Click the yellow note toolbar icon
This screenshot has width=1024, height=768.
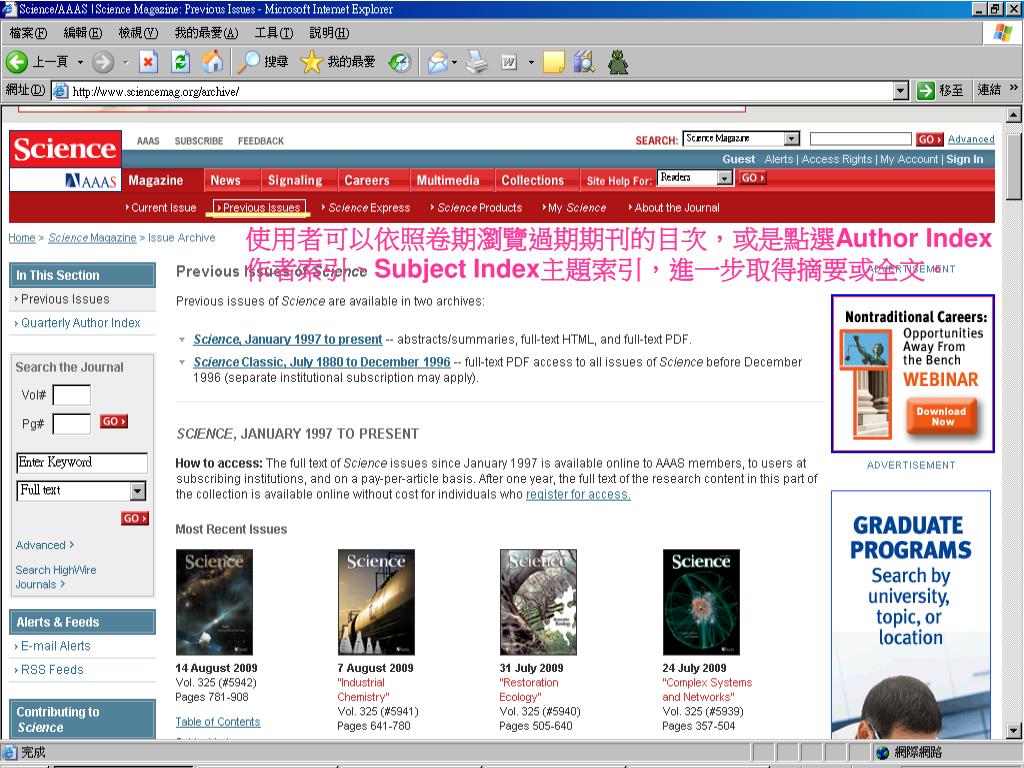[553, 63]
